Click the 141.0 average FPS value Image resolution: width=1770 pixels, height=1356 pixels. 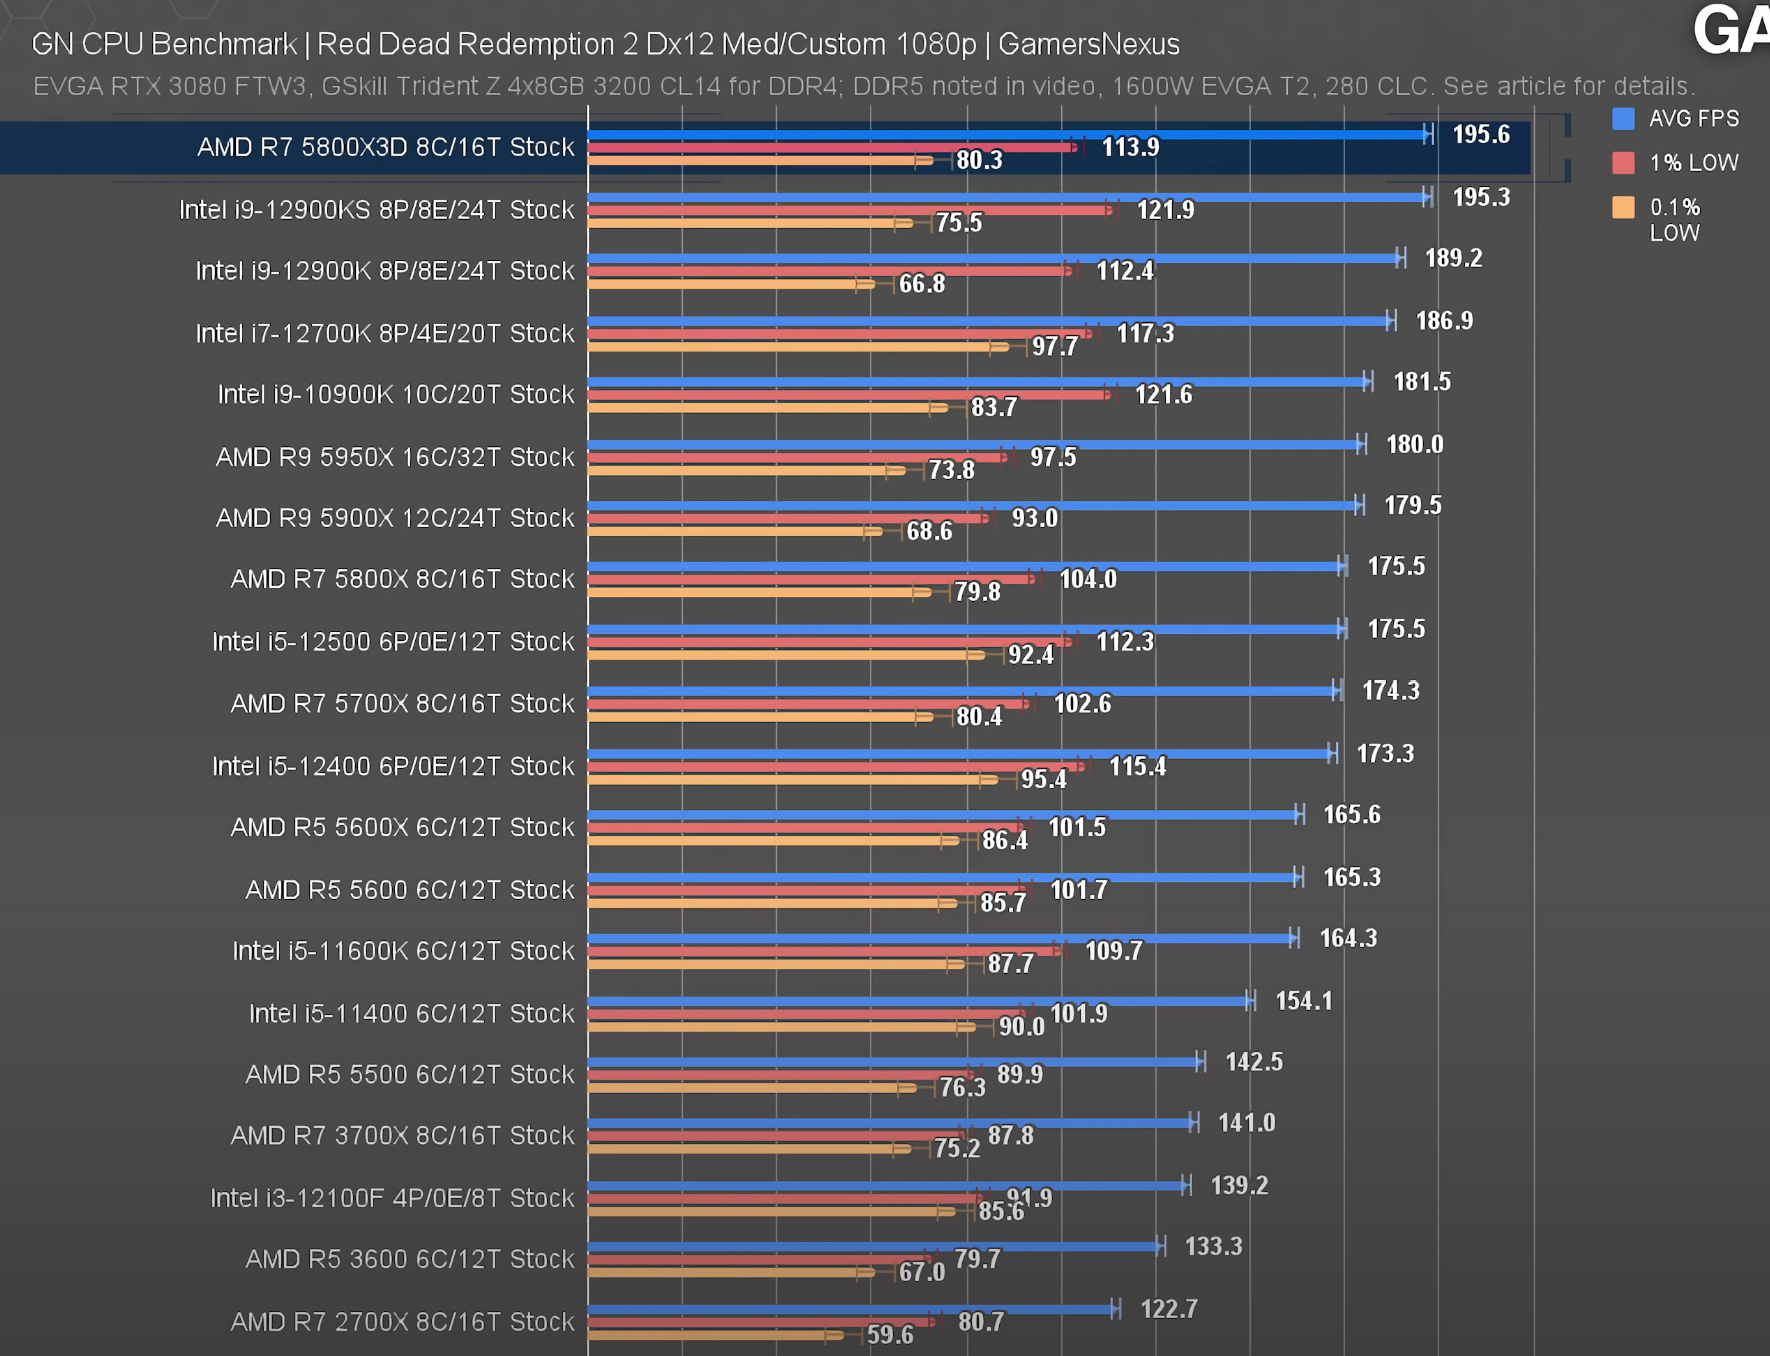[x=1246, y=1123]
